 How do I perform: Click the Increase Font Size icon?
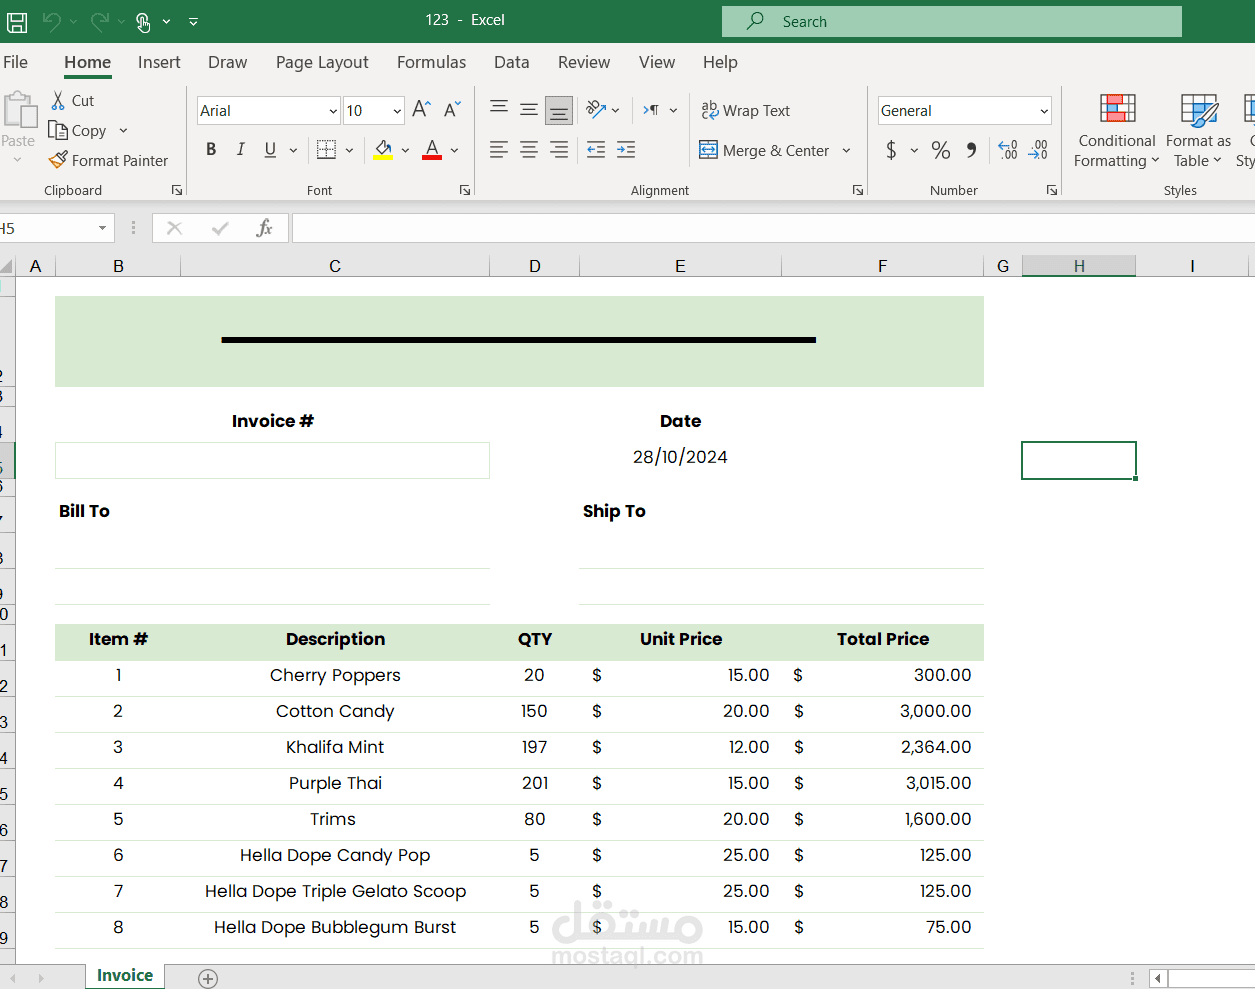coord(422,110)
